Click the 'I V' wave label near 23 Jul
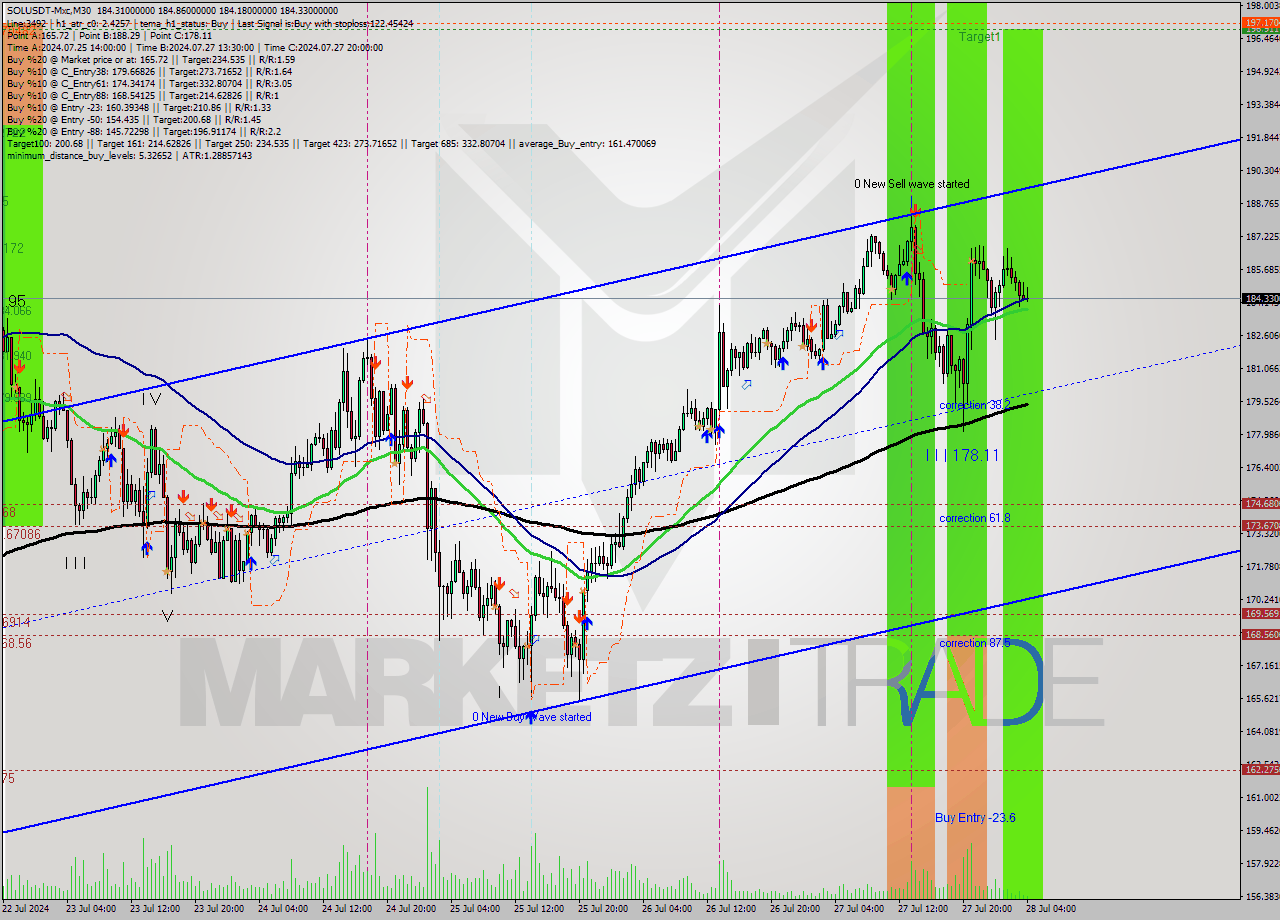This screenshot has height=920, width=1280. point(151,397)
